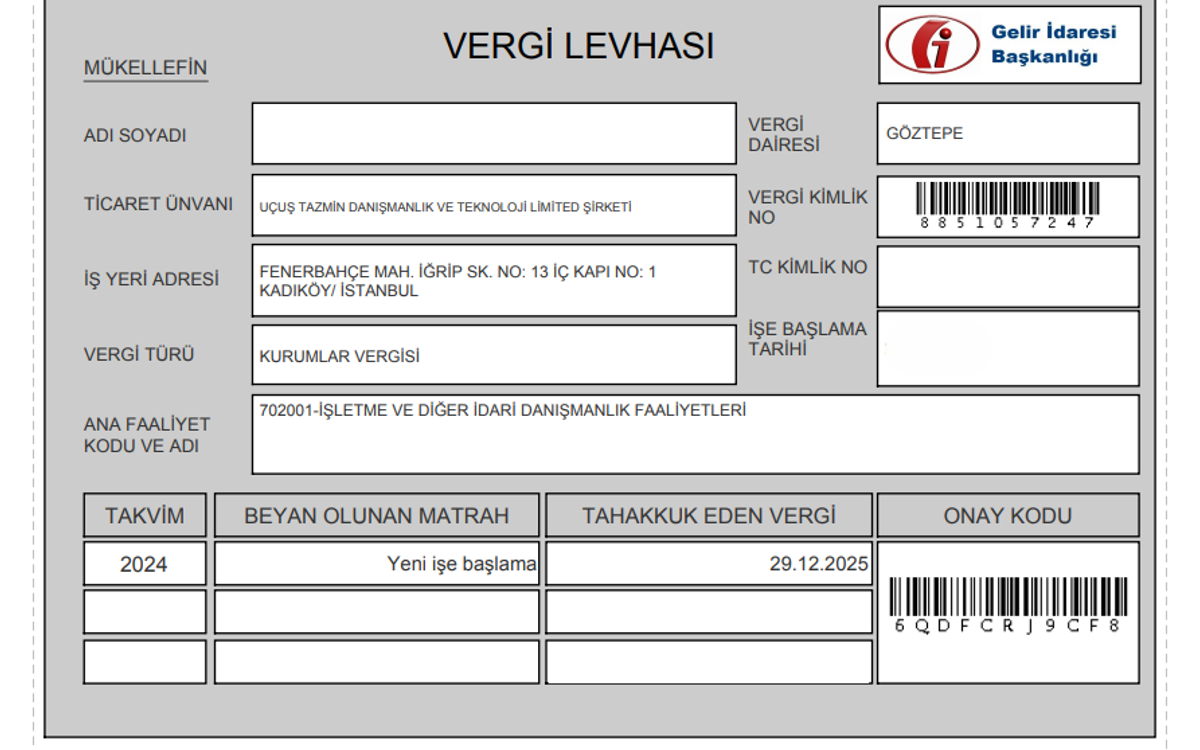Click the VERGİ LEVHASI title
This screenshot has height=750, width=1200.
pyautogui.click(x=579, y=46)
